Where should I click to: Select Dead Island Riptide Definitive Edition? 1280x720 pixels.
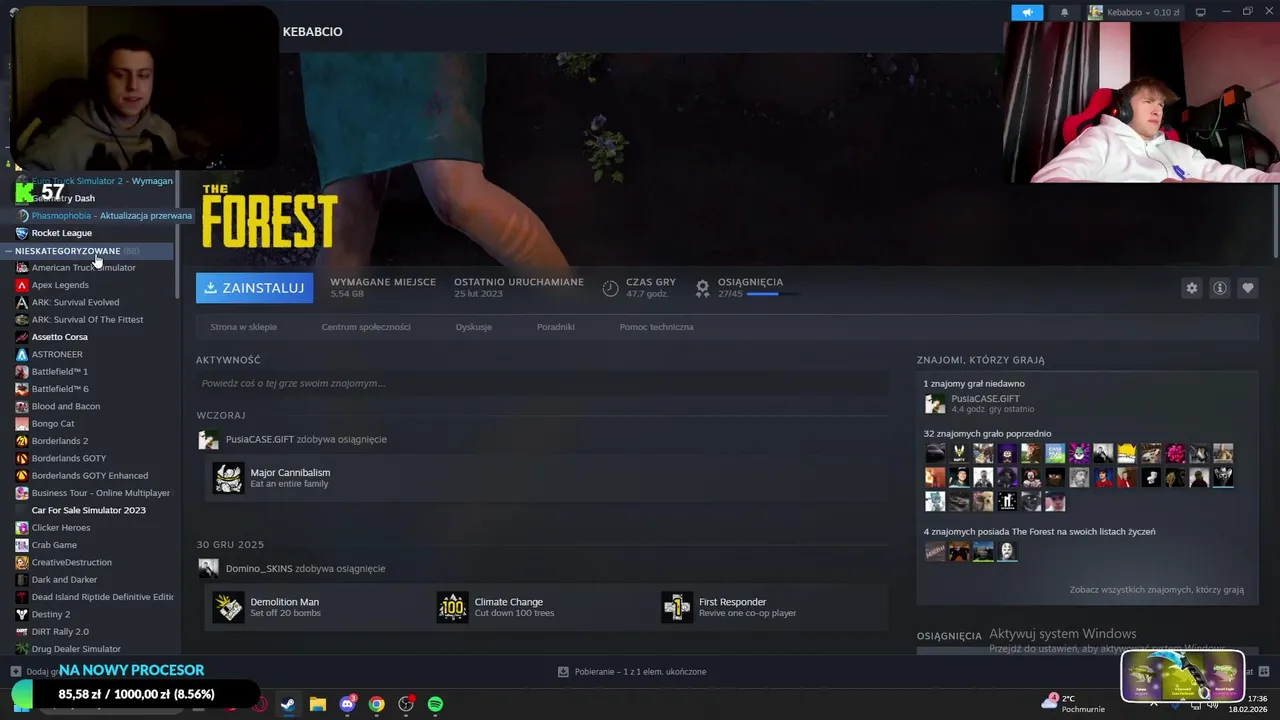pos(102,597)
